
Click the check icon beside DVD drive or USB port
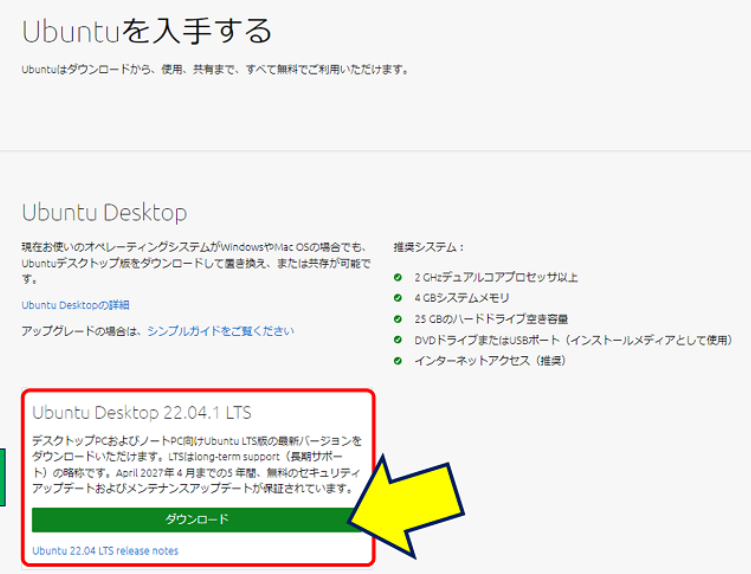click(x=398, y=340)
